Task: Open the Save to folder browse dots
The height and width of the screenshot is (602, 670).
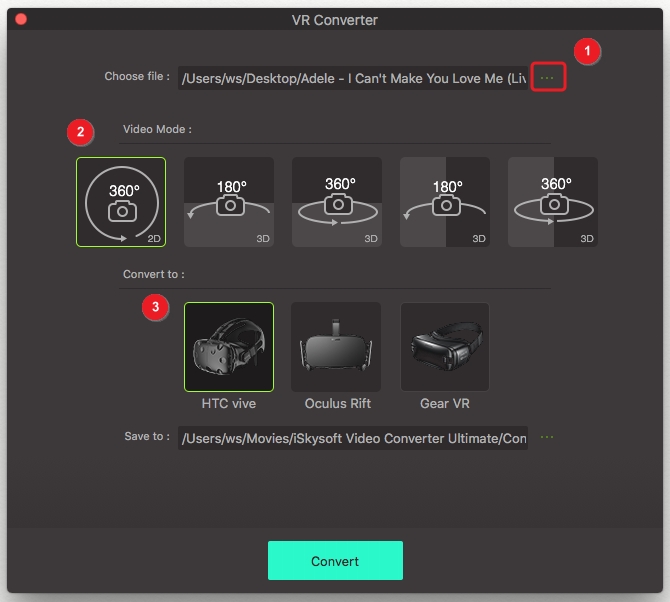Action: pyautogui.click(x=547, y=437)
